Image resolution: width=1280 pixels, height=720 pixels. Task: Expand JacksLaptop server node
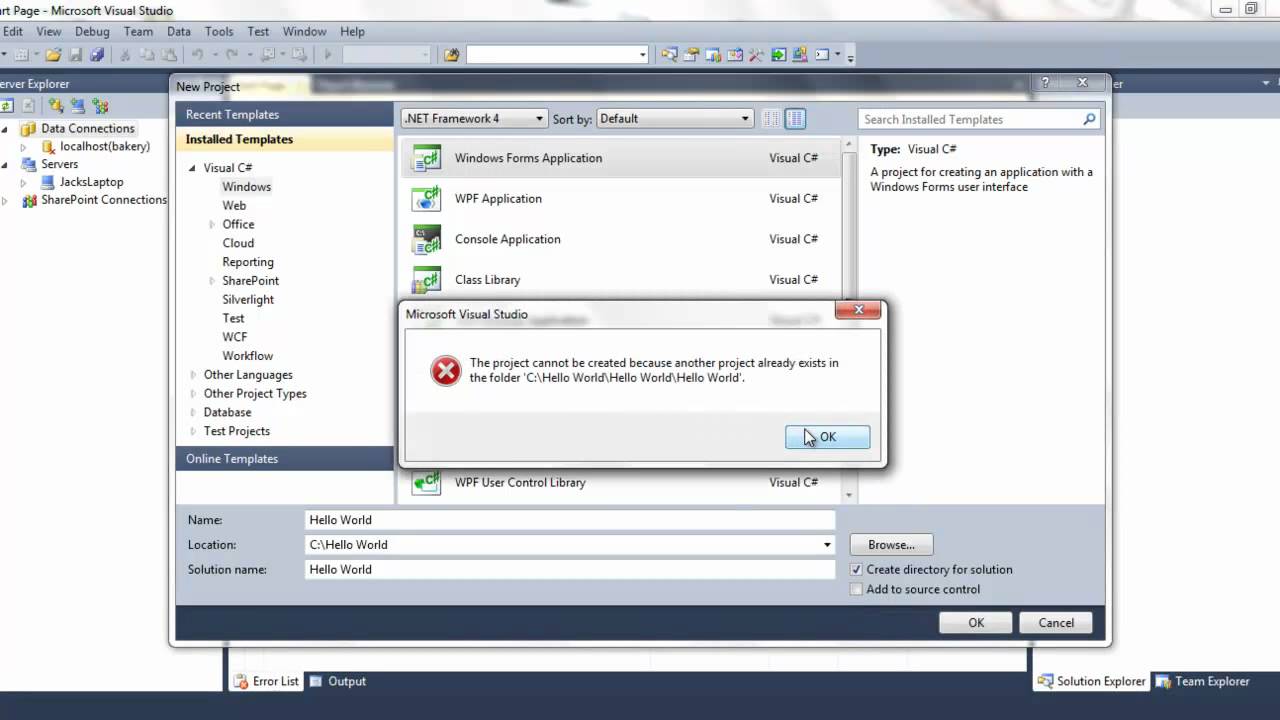(x=23, y=183)
